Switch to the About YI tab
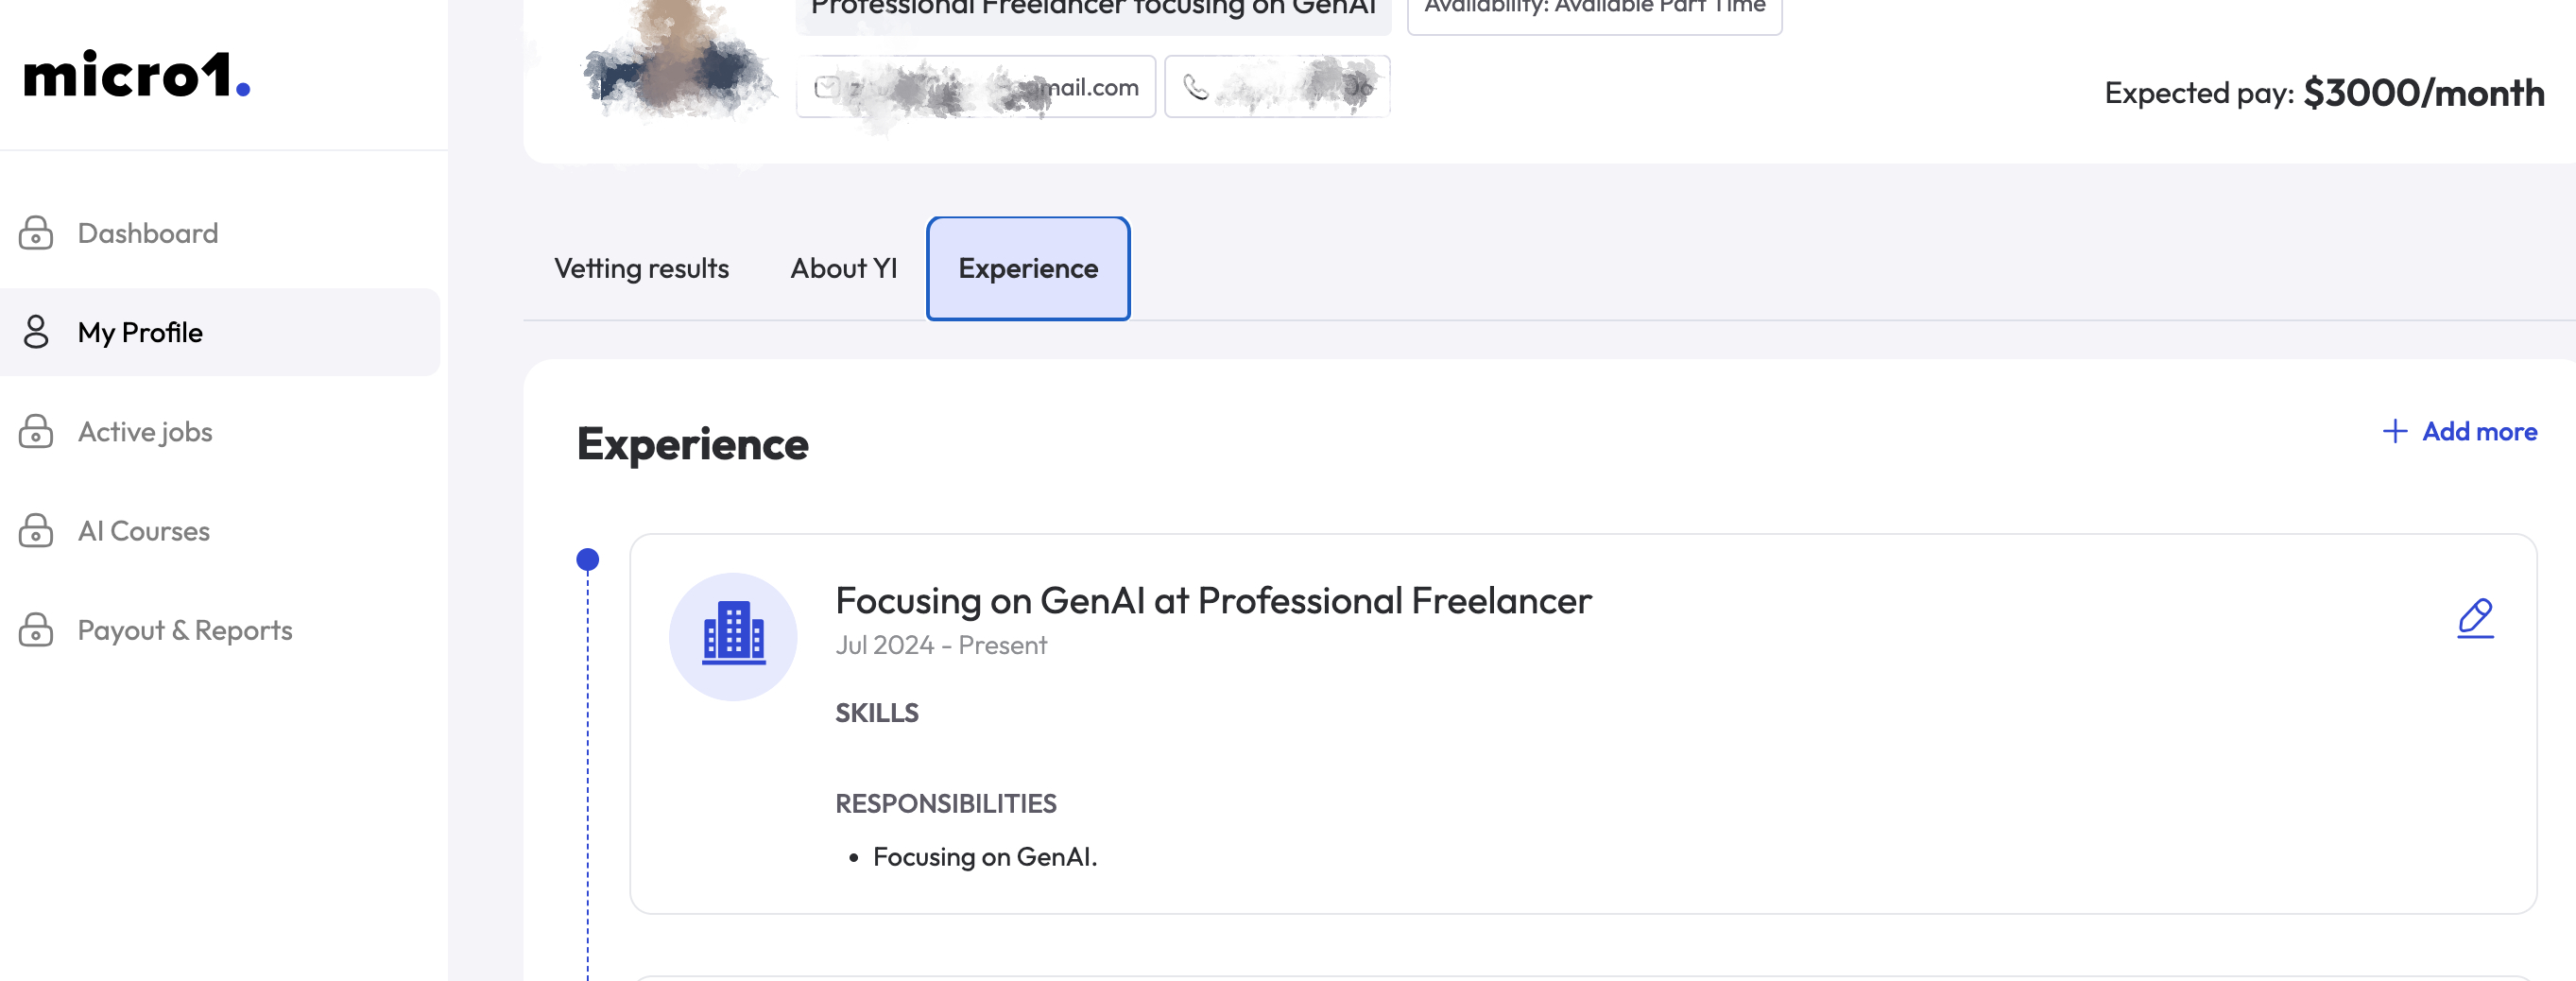 pos(843,268)
